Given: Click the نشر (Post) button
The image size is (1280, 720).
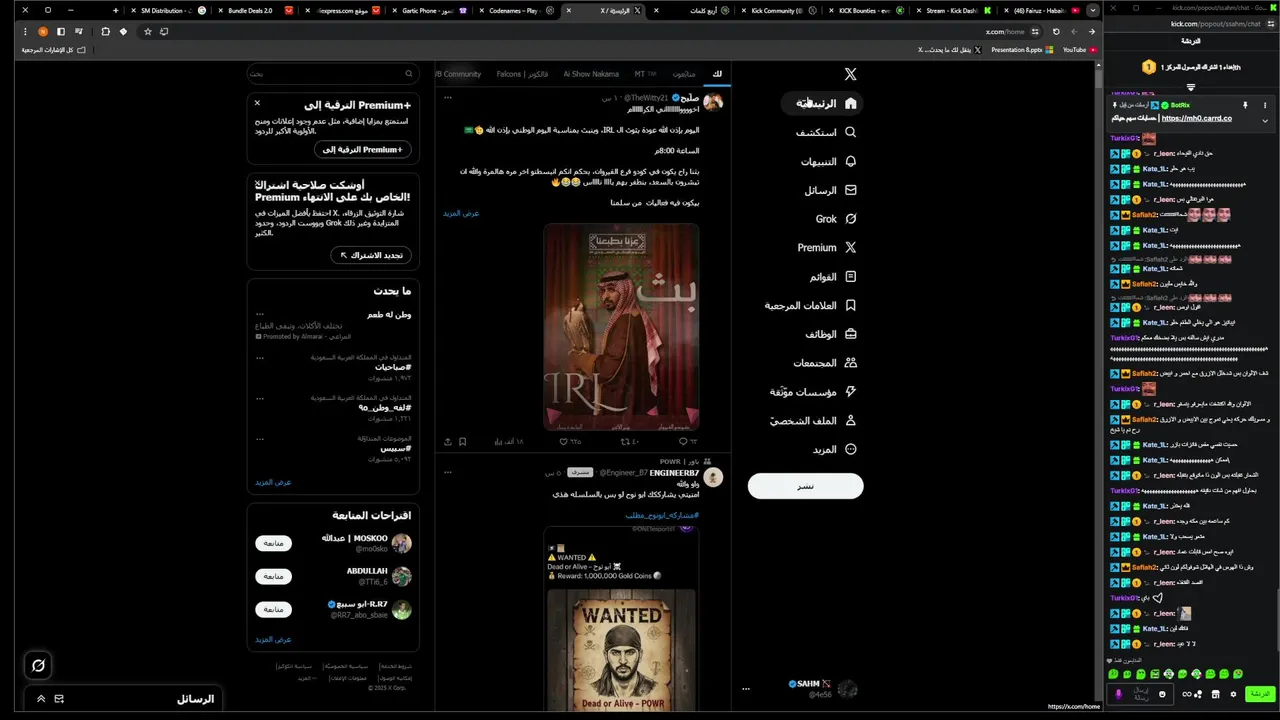Looking at the screenshot, I should coord(805,486).
